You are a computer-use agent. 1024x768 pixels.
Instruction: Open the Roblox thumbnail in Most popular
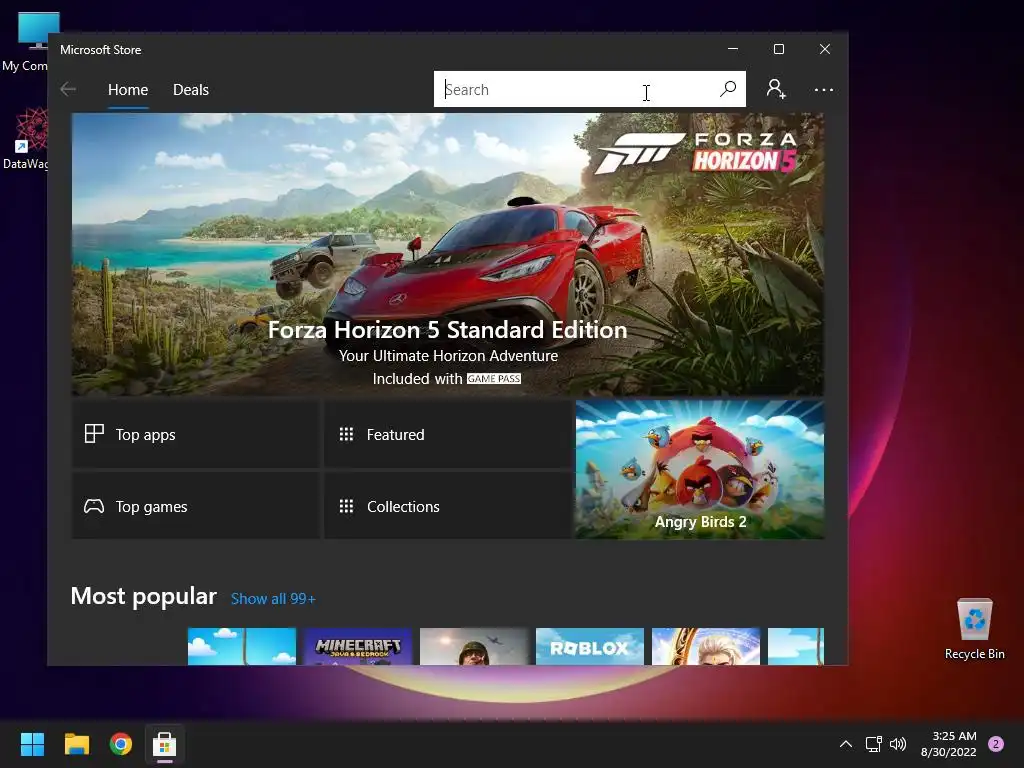590,647
